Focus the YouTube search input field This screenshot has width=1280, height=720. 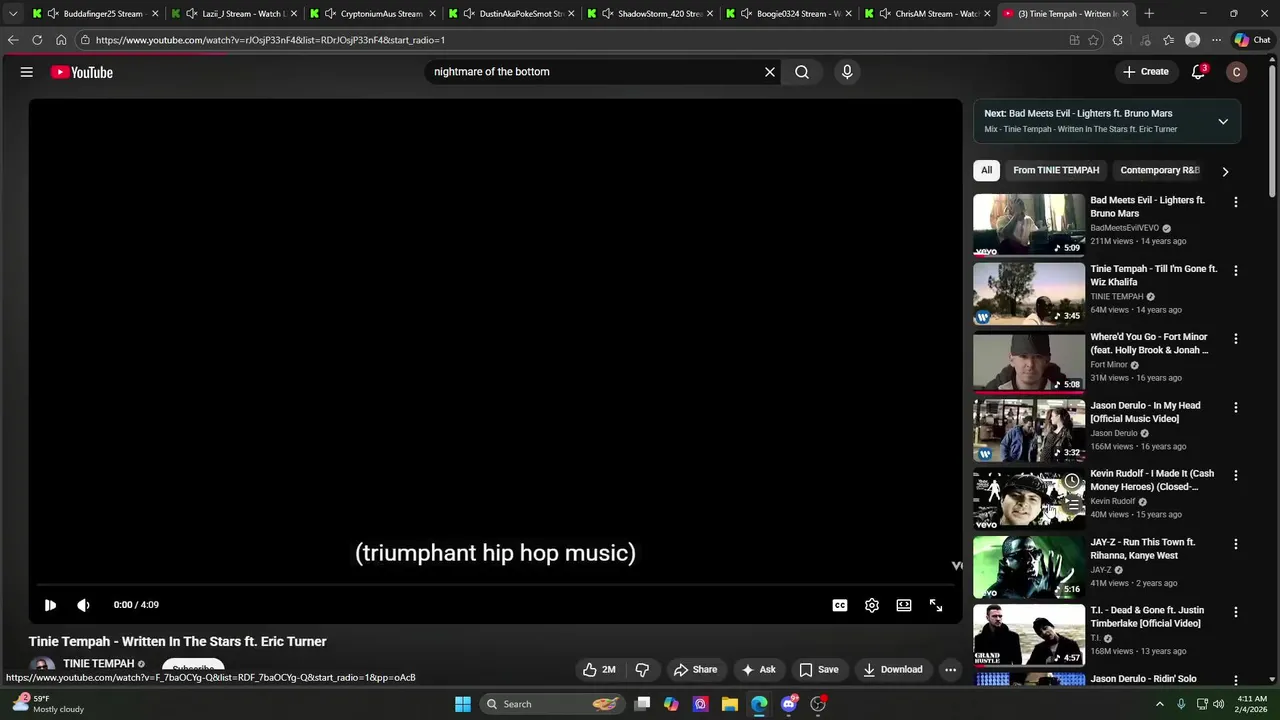[595, 72]
